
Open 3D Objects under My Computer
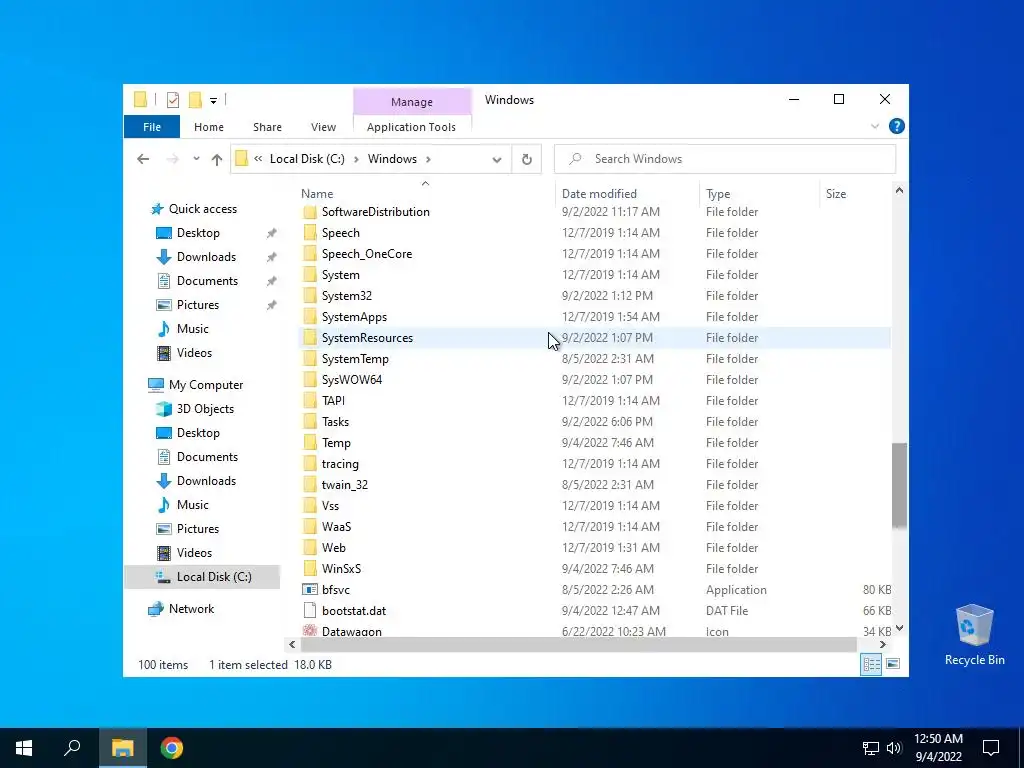click(205, 409)
